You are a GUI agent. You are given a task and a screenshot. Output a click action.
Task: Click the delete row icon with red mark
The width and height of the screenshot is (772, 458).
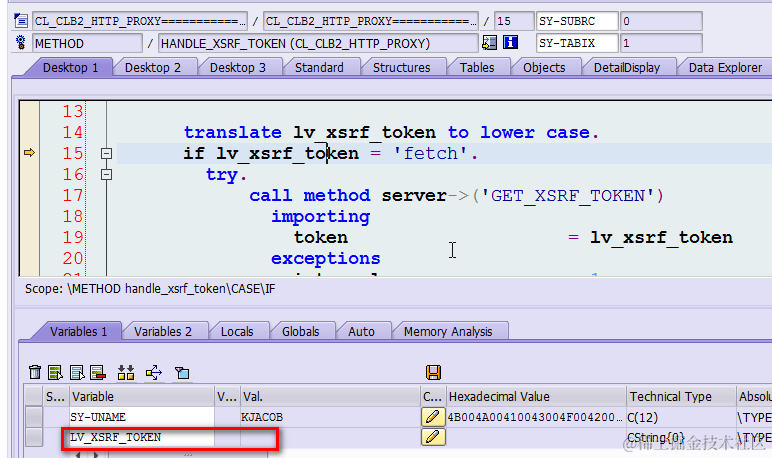(x=98, y=372)
